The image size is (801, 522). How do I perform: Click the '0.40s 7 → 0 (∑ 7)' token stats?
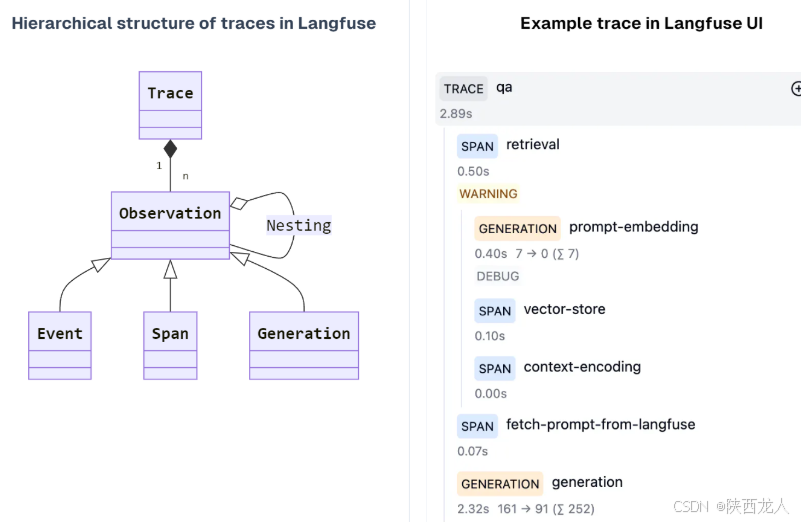pyautogui.click(x=527, y=254)
